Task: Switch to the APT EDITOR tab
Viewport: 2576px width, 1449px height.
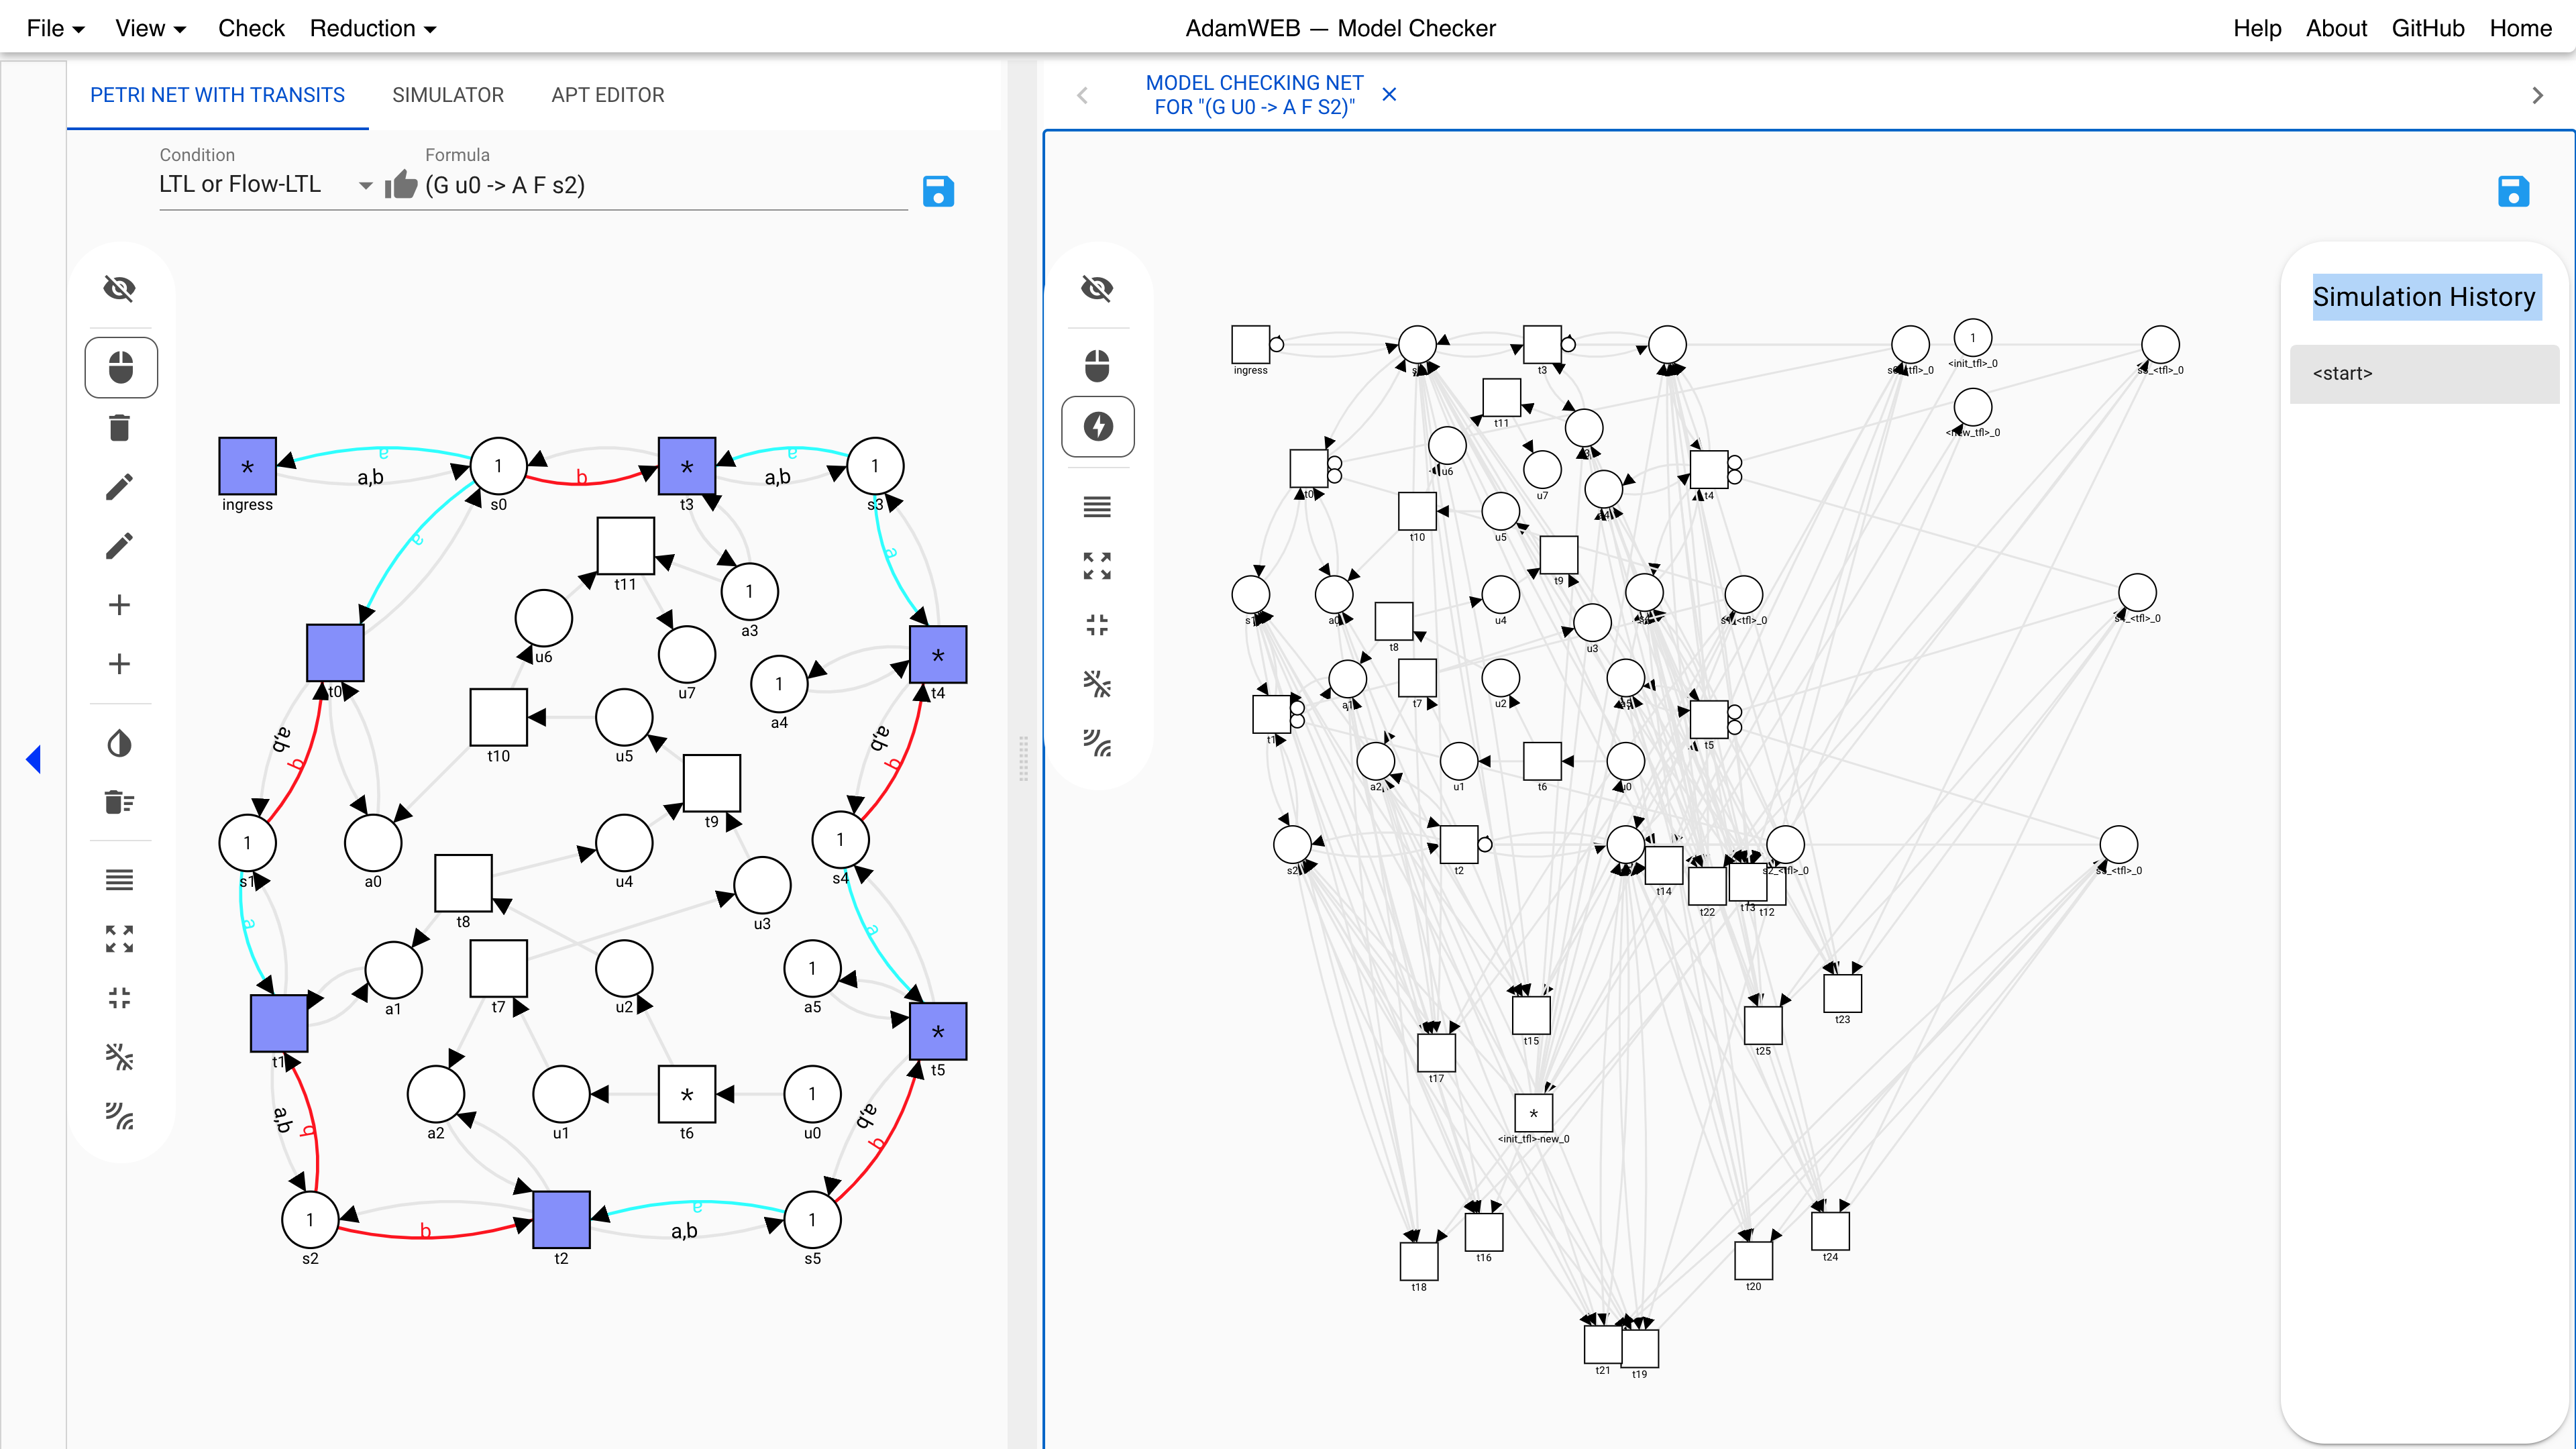Action: click(x=607, y=94)
